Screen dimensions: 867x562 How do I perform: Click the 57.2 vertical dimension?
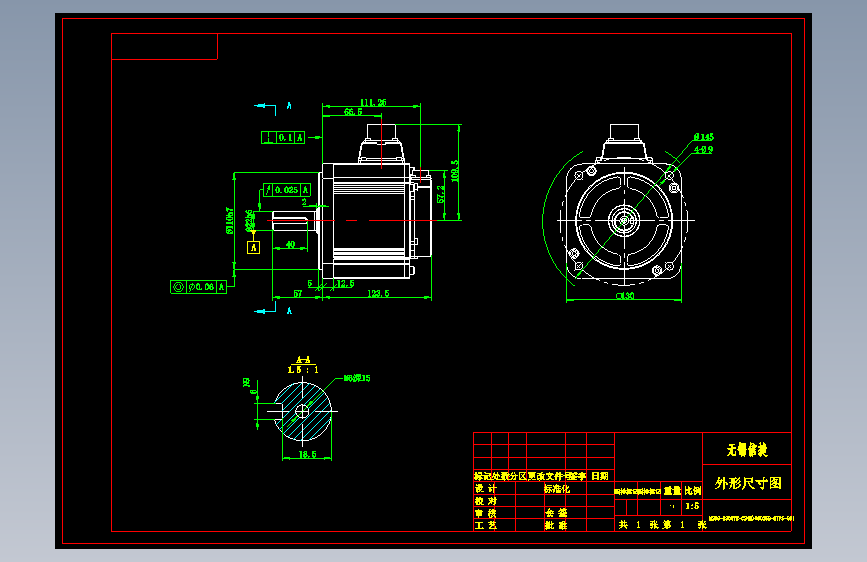pos(441,194)
